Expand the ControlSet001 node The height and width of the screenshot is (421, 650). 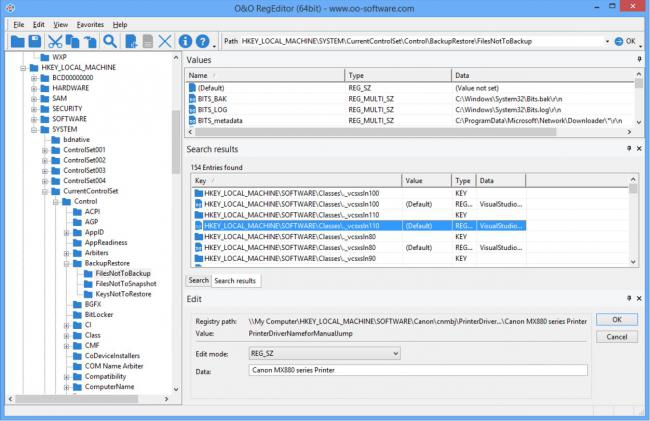[45, 150]
